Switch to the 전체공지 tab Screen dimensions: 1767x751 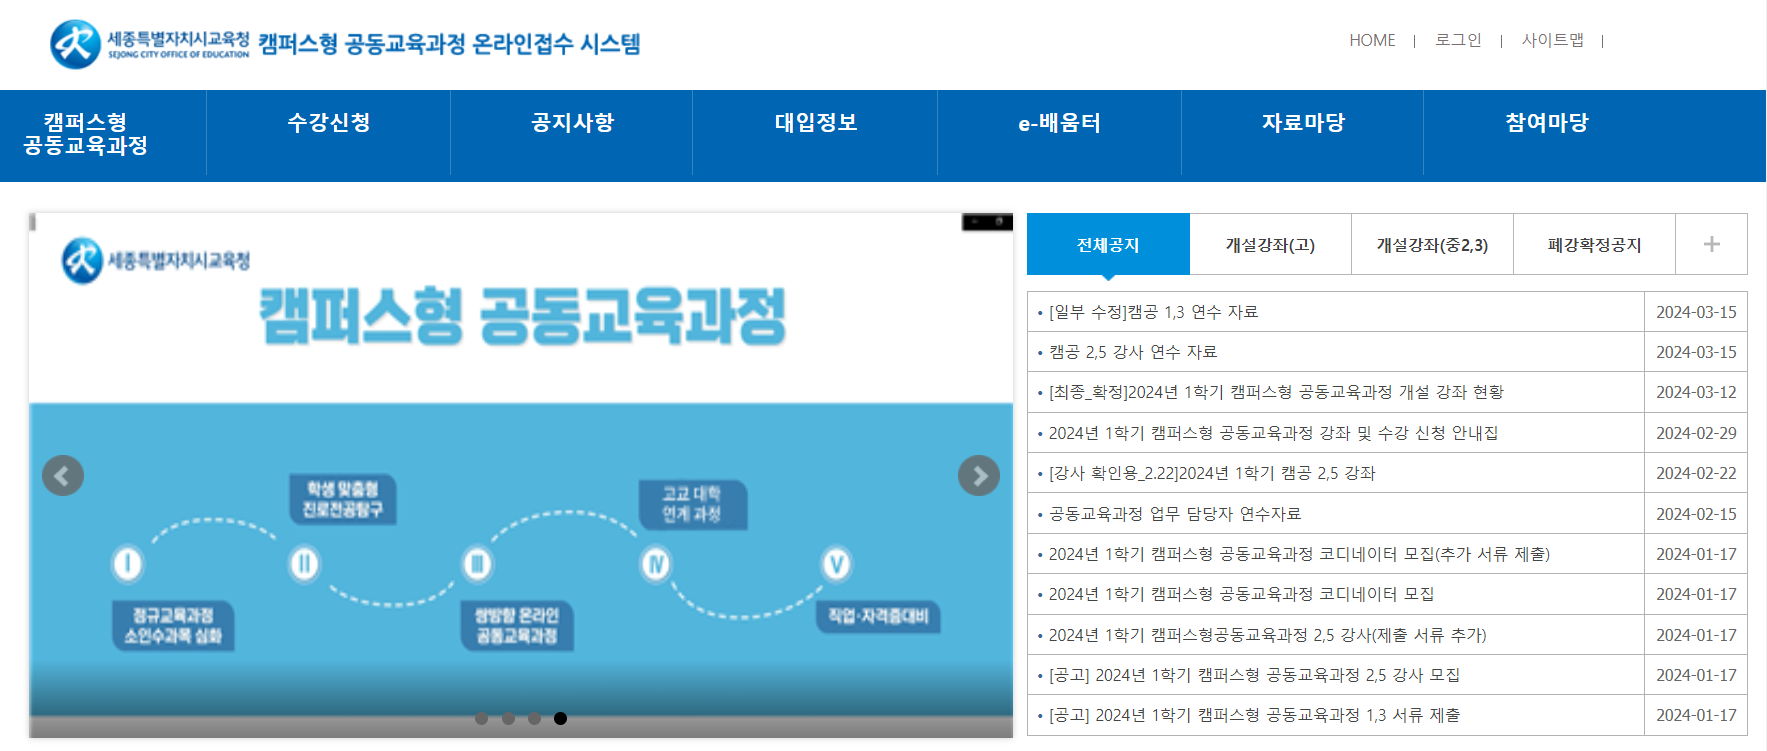[x=1108, y=244]
